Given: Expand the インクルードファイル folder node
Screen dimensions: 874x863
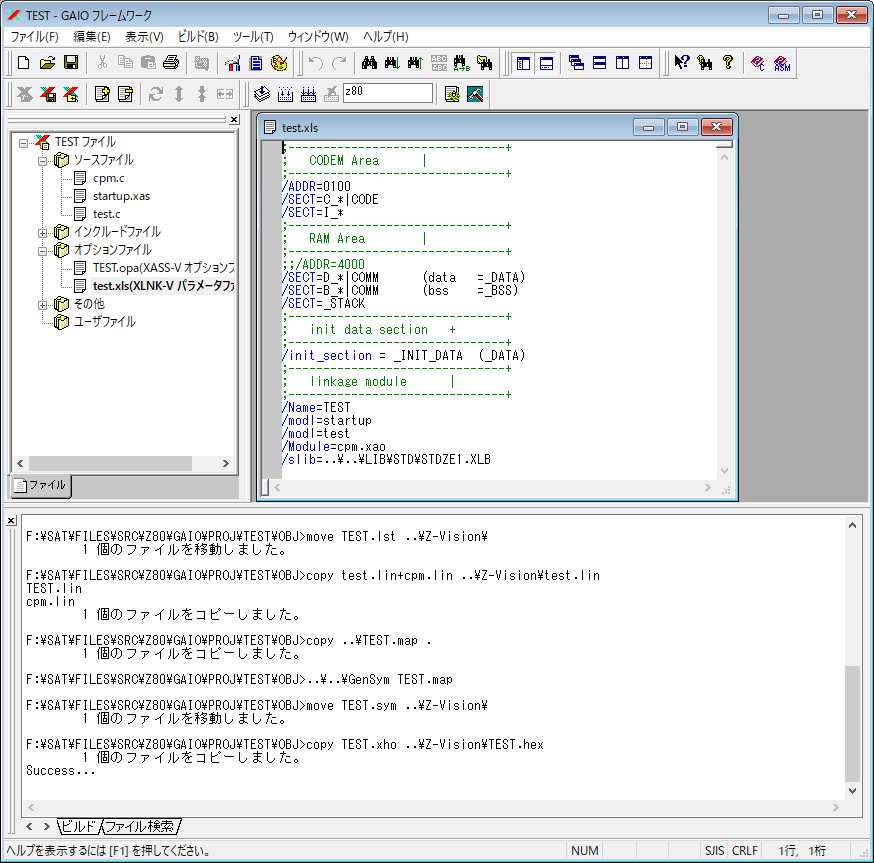Looking at the screenshot, I should pyautogui.click(x=43, y=232).
